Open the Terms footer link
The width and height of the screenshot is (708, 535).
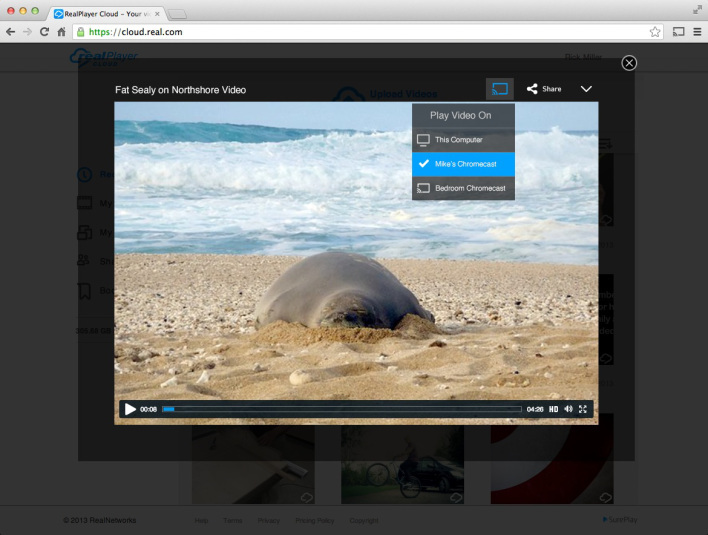[x=233, y=521]
